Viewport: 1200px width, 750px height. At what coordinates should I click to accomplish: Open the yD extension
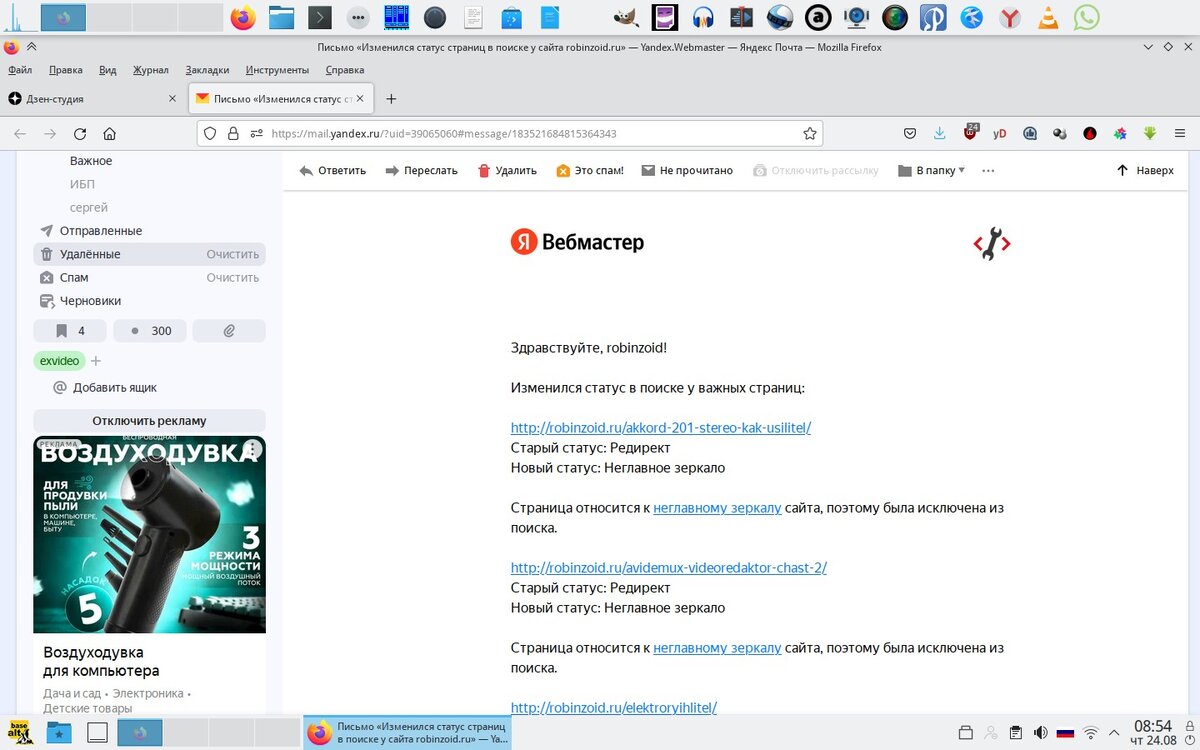pos(999,133)
